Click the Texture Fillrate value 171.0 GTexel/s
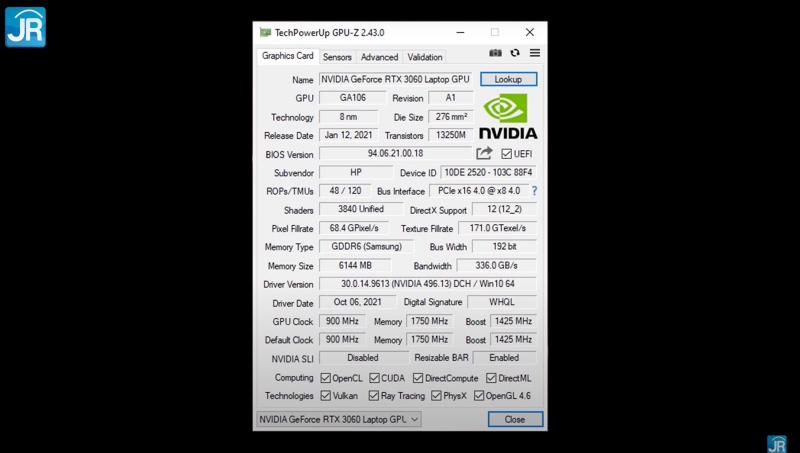Viewport: 800px width, 453px height. [x=497, y=228]
